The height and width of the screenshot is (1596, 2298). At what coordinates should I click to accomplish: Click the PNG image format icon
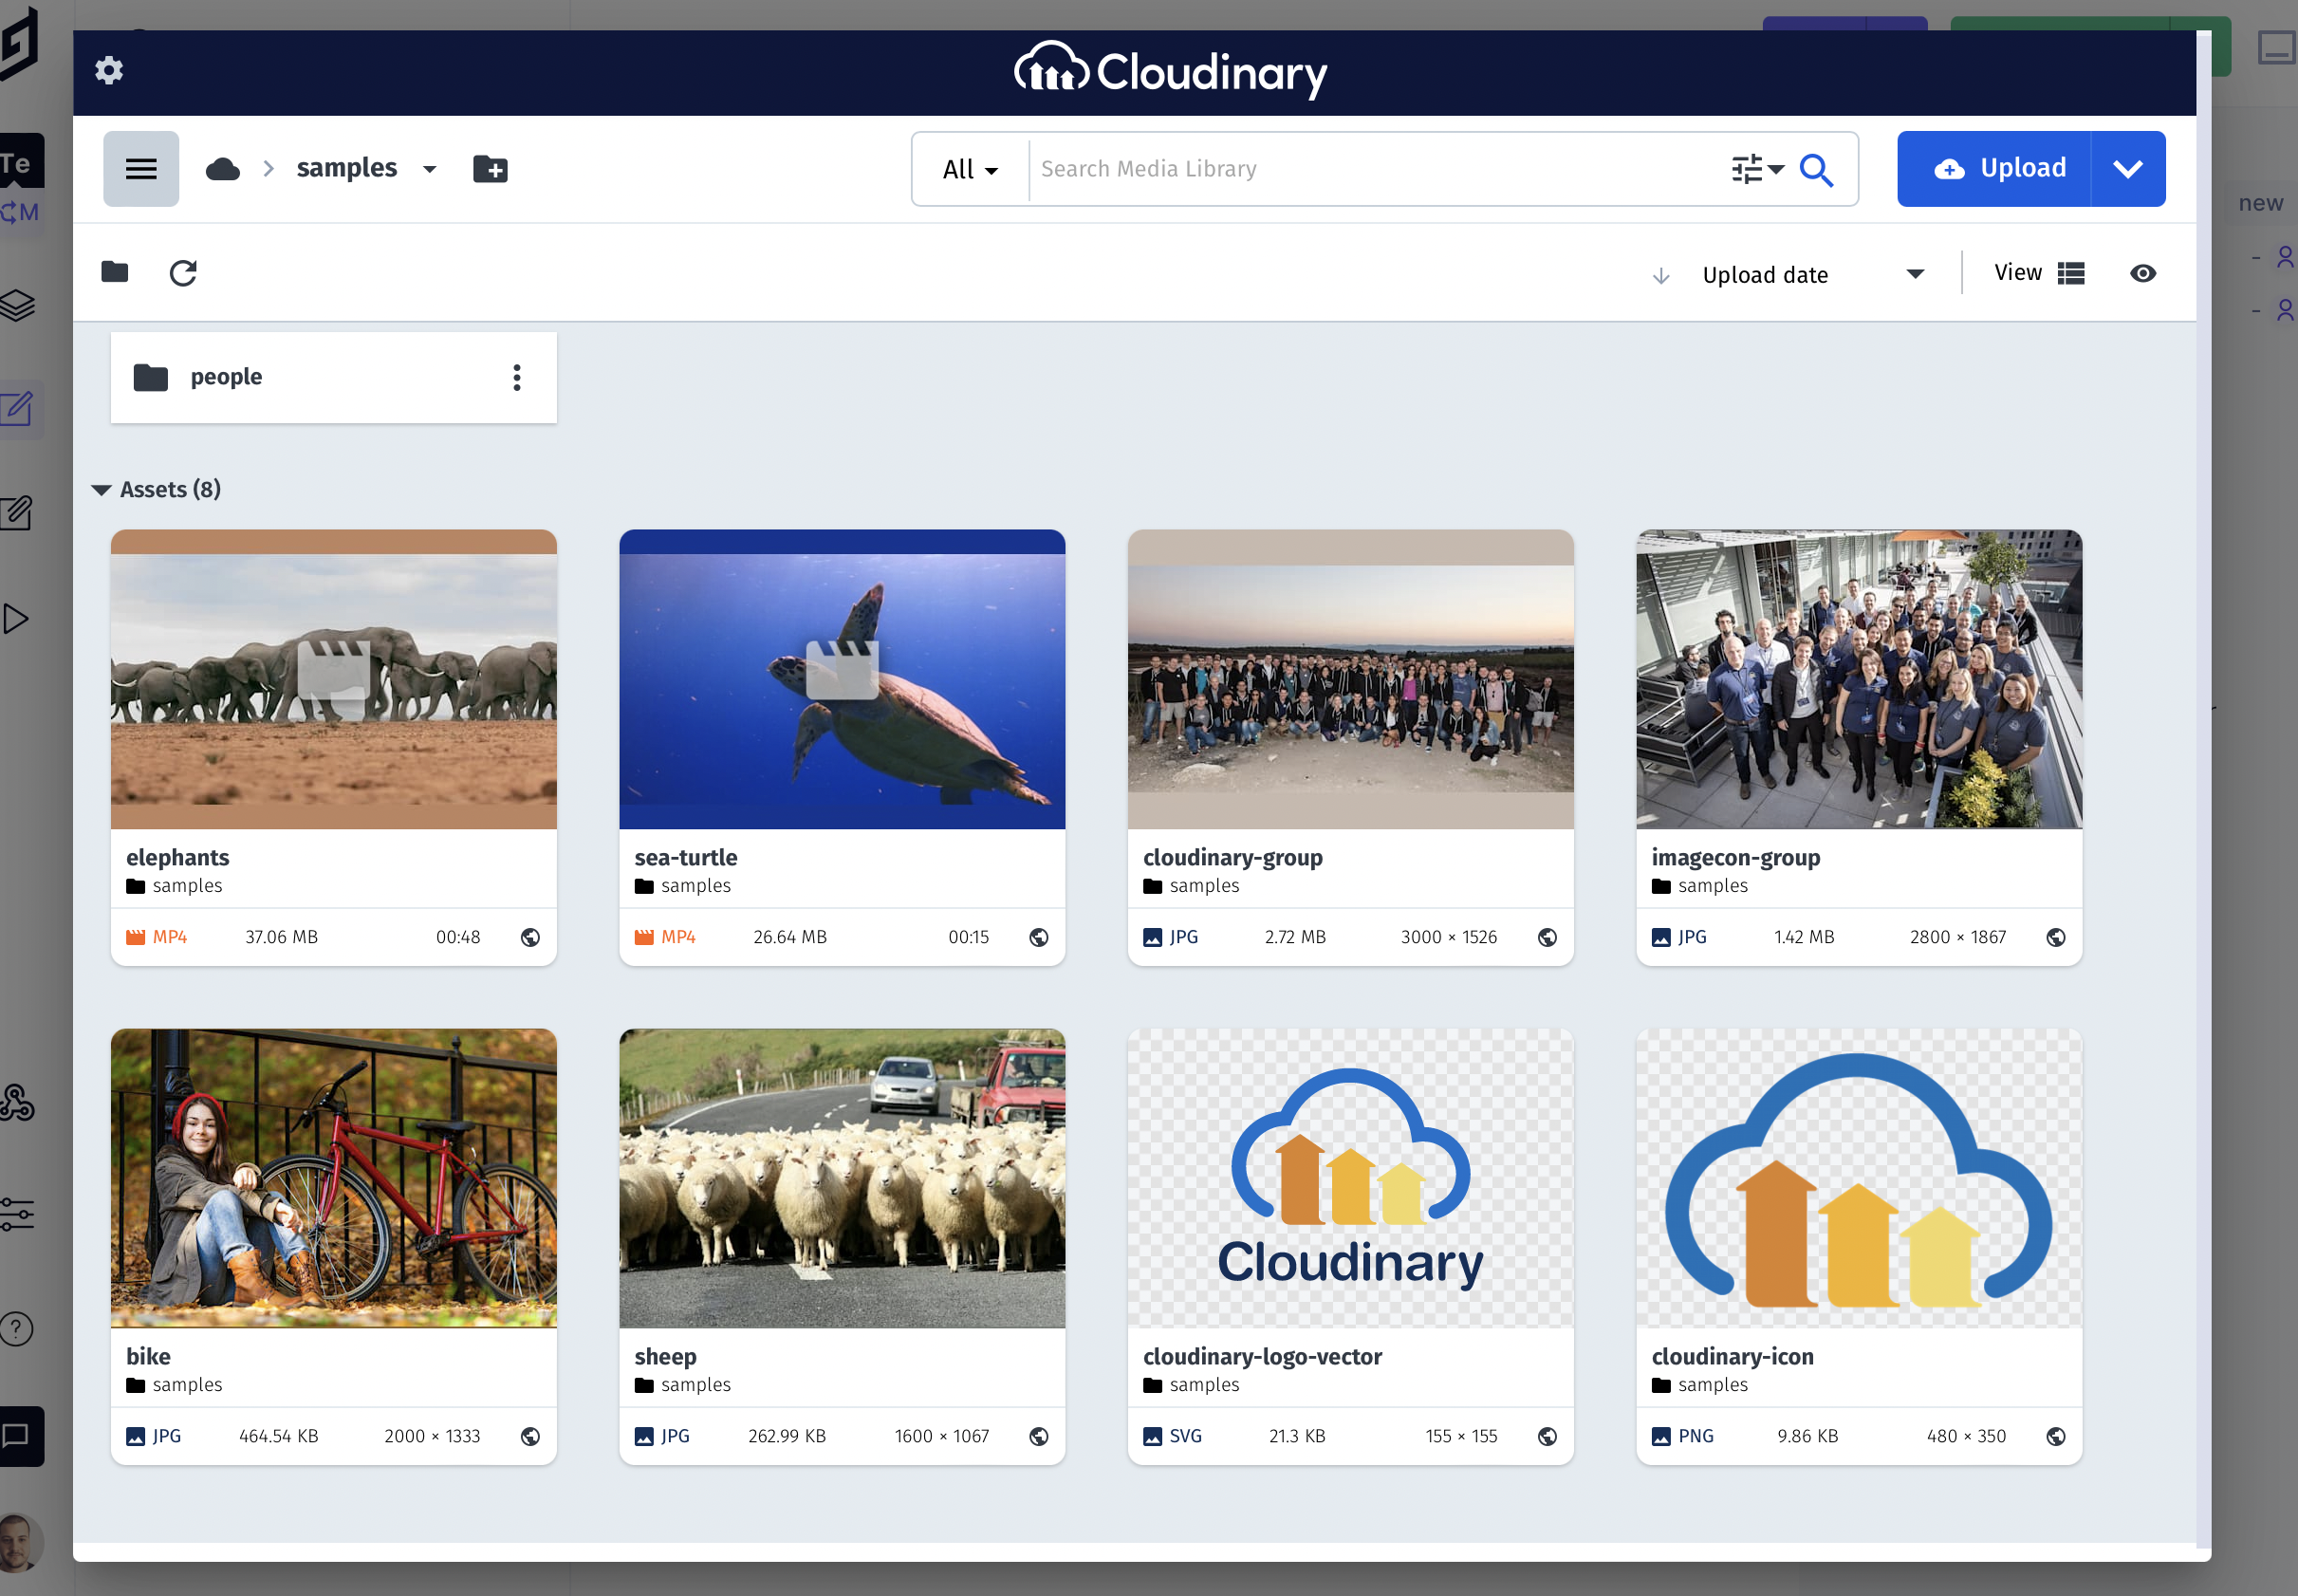(1661, 1436)
